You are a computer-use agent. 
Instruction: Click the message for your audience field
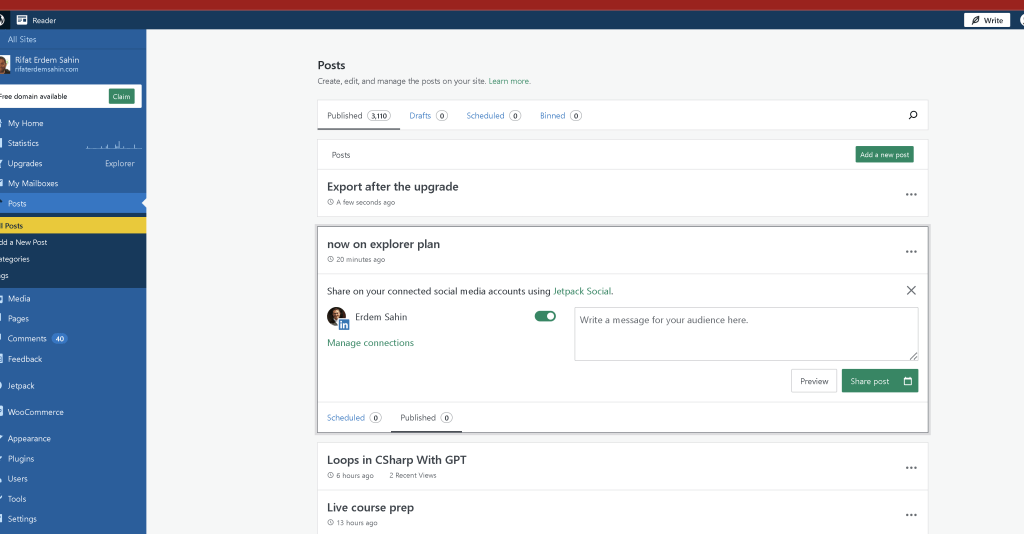[x=746, y=334]
